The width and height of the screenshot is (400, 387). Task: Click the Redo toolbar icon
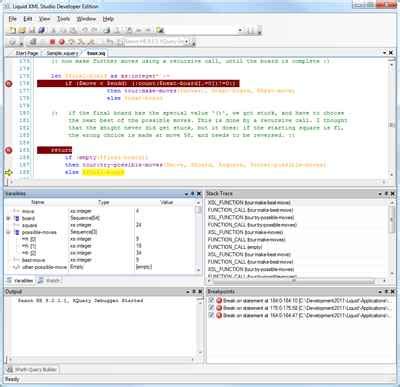pyautogui.click(x=94, y=30)
